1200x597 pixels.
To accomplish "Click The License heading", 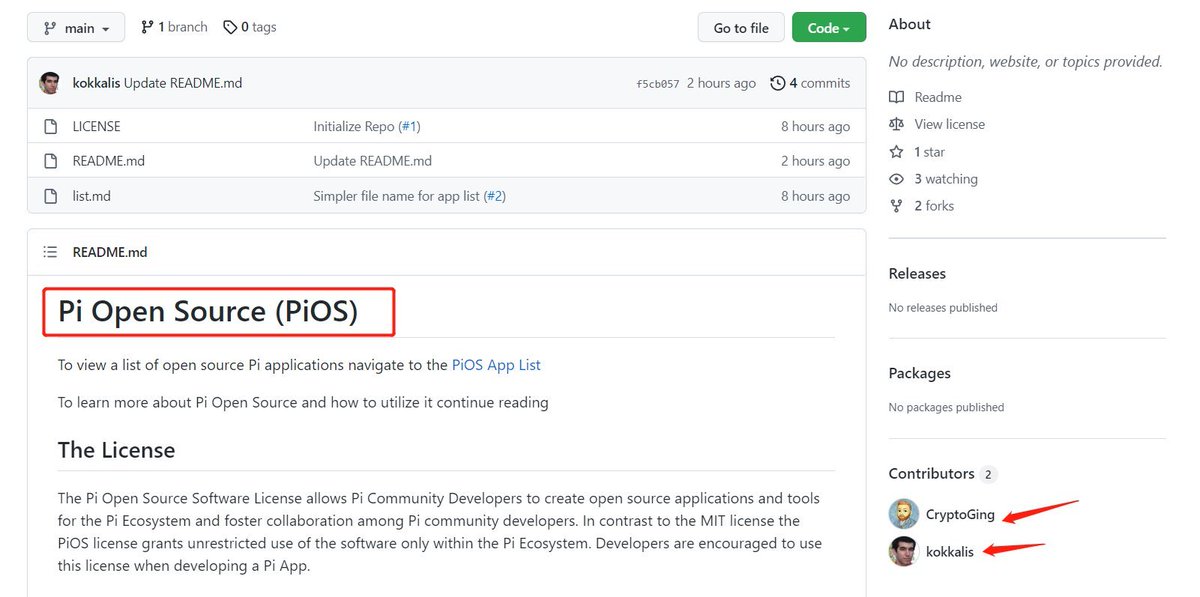I will point(116,450).
